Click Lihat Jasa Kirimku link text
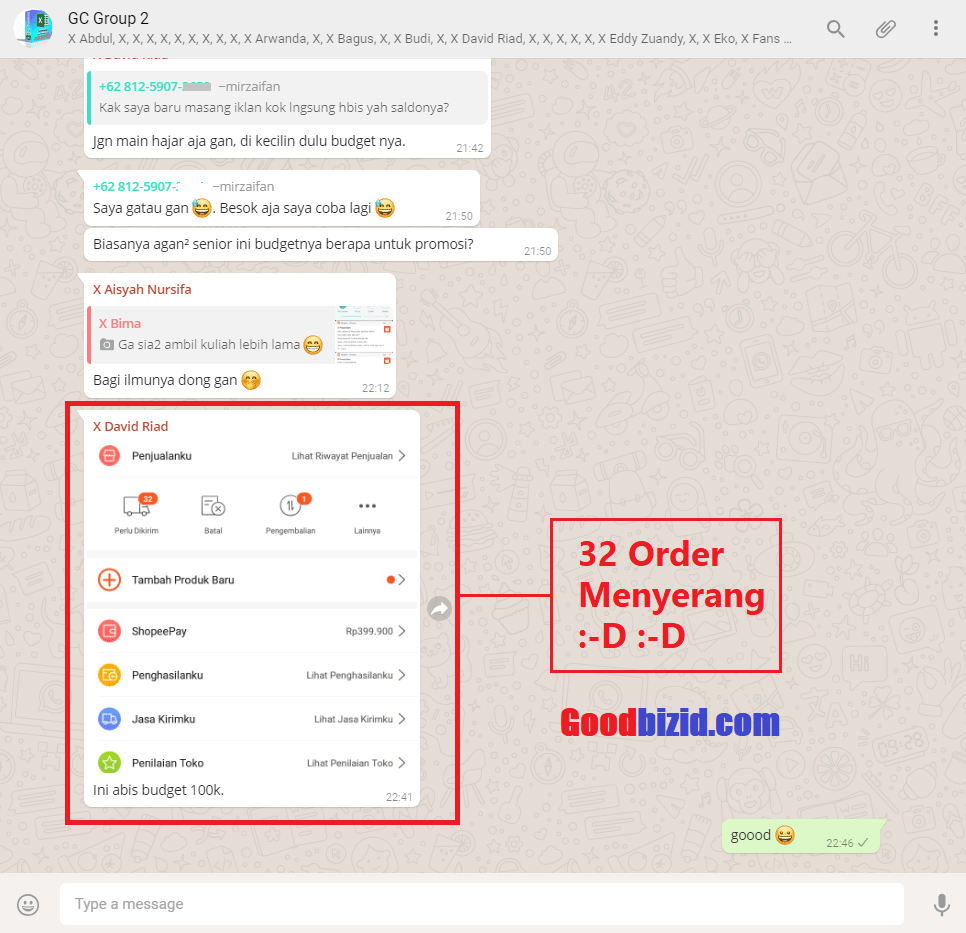 354,719
